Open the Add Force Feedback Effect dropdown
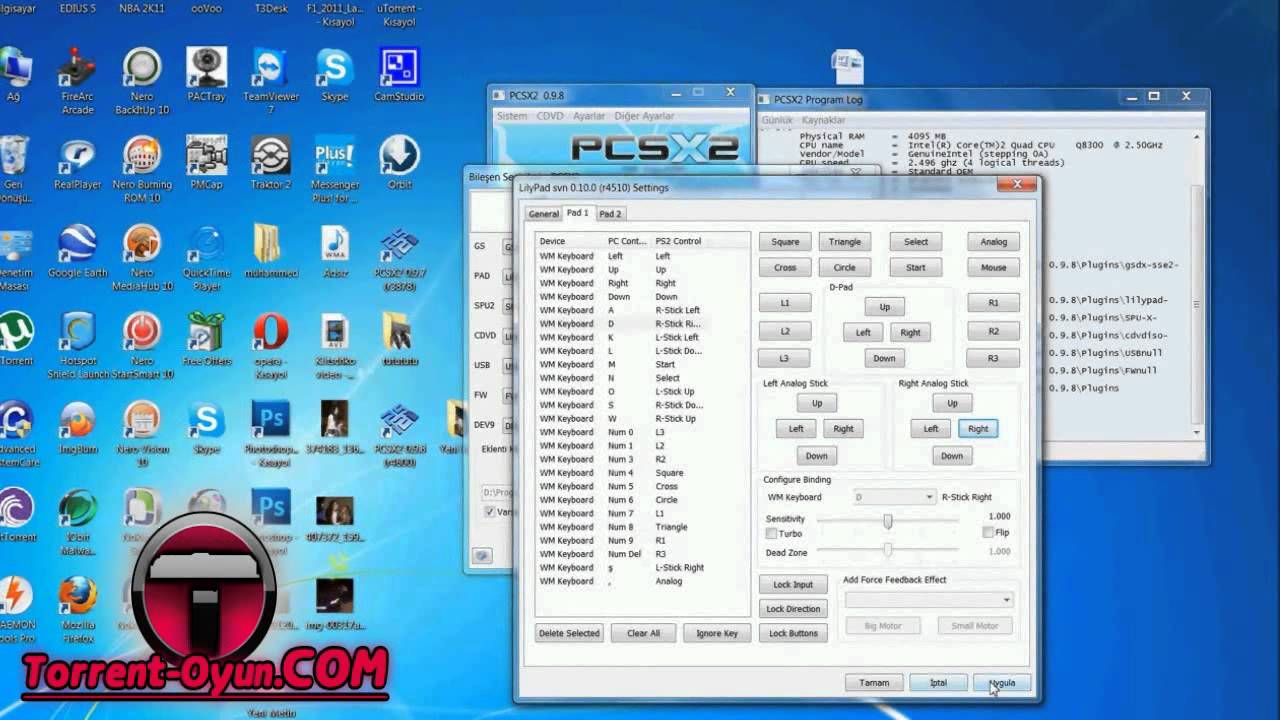 [x=929, y=600]
